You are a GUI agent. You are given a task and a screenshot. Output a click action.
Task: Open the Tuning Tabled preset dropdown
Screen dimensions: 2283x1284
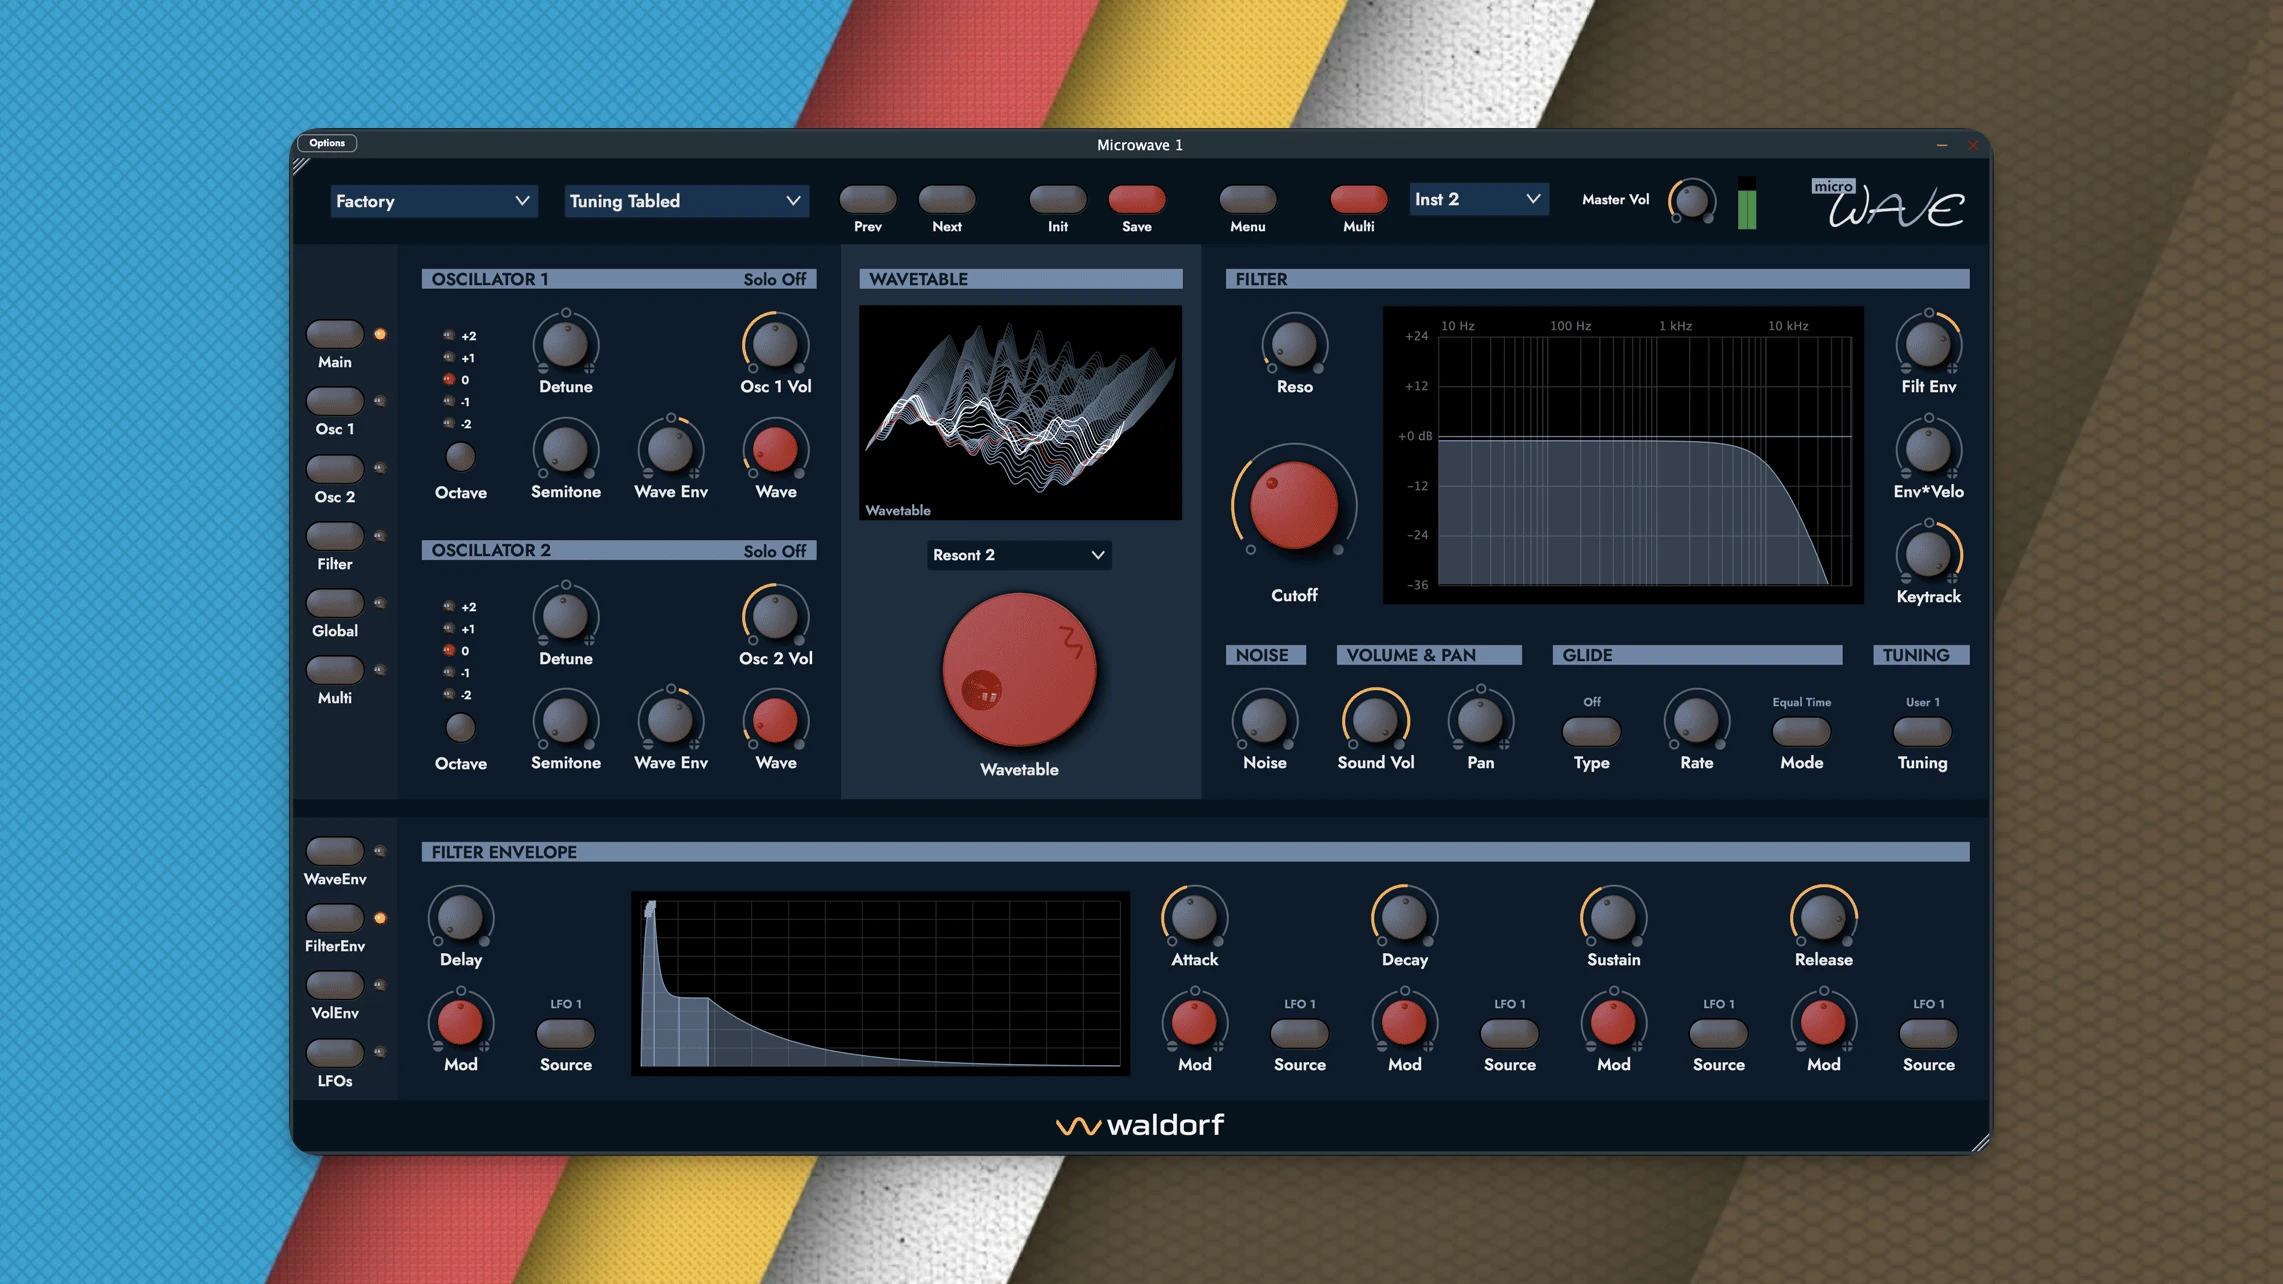click(685, 201)
